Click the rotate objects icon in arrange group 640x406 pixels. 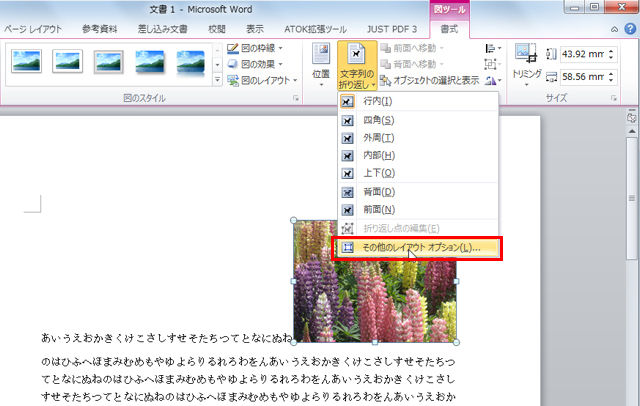click(x=493, y=81)
